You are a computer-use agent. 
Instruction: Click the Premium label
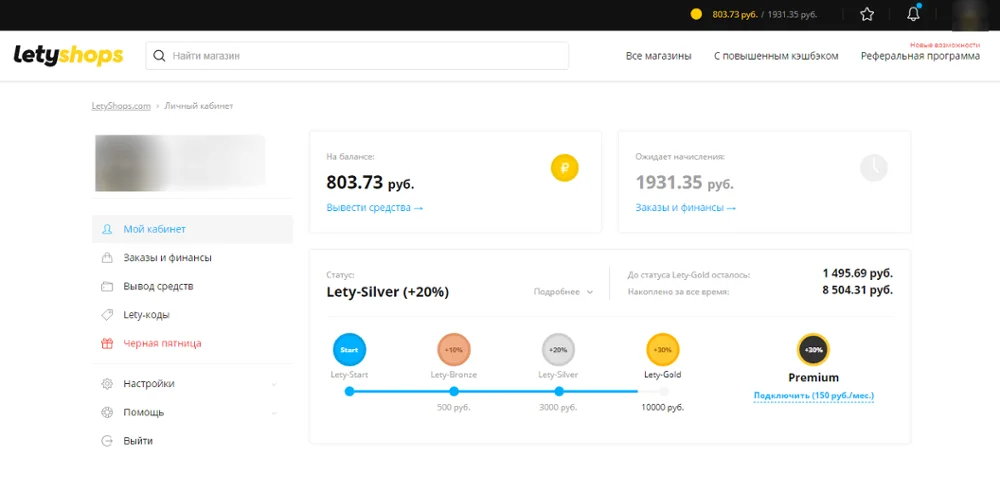pos(813,377)
